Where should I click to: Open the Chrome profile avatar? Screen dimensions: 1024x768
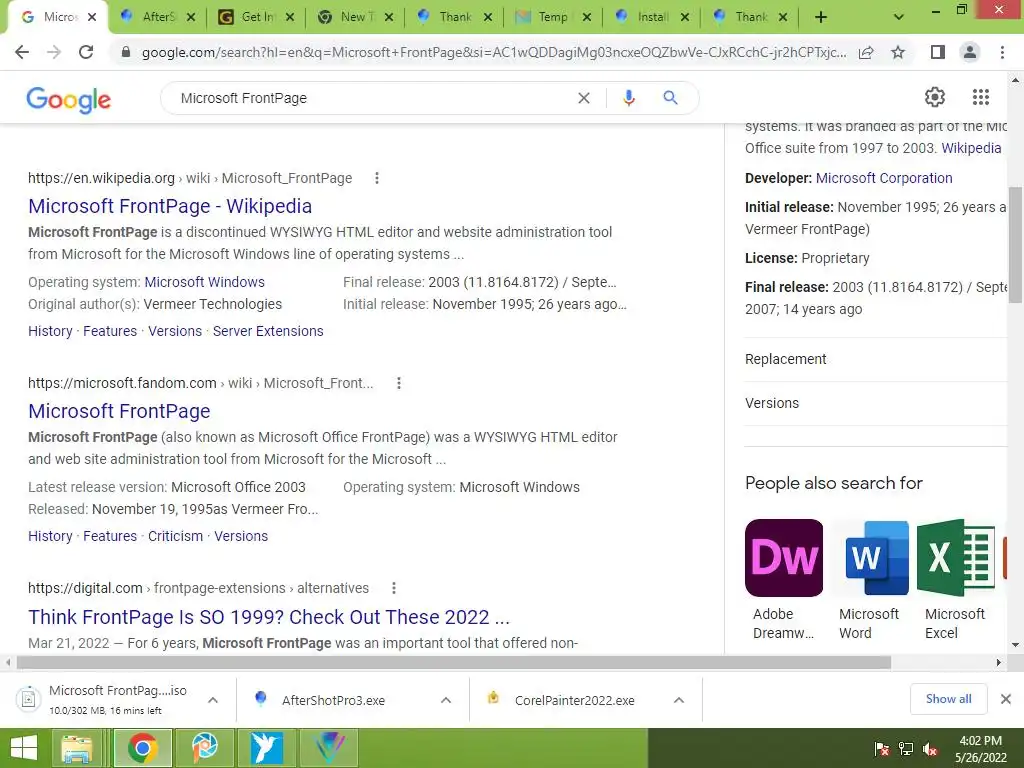(970, 52)
